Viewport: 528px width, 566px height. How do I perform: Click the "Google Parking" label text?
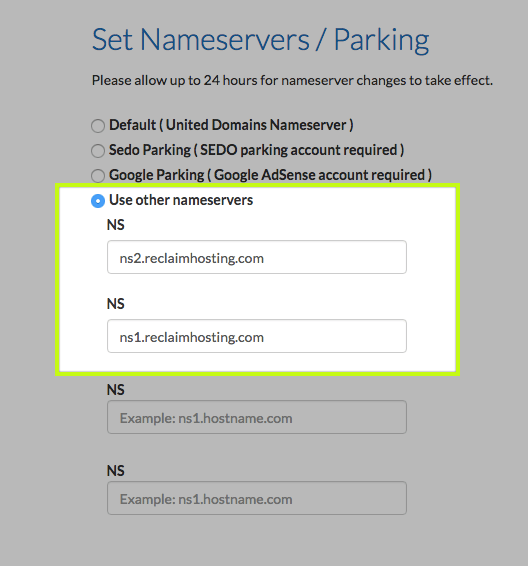click(157, 175)
